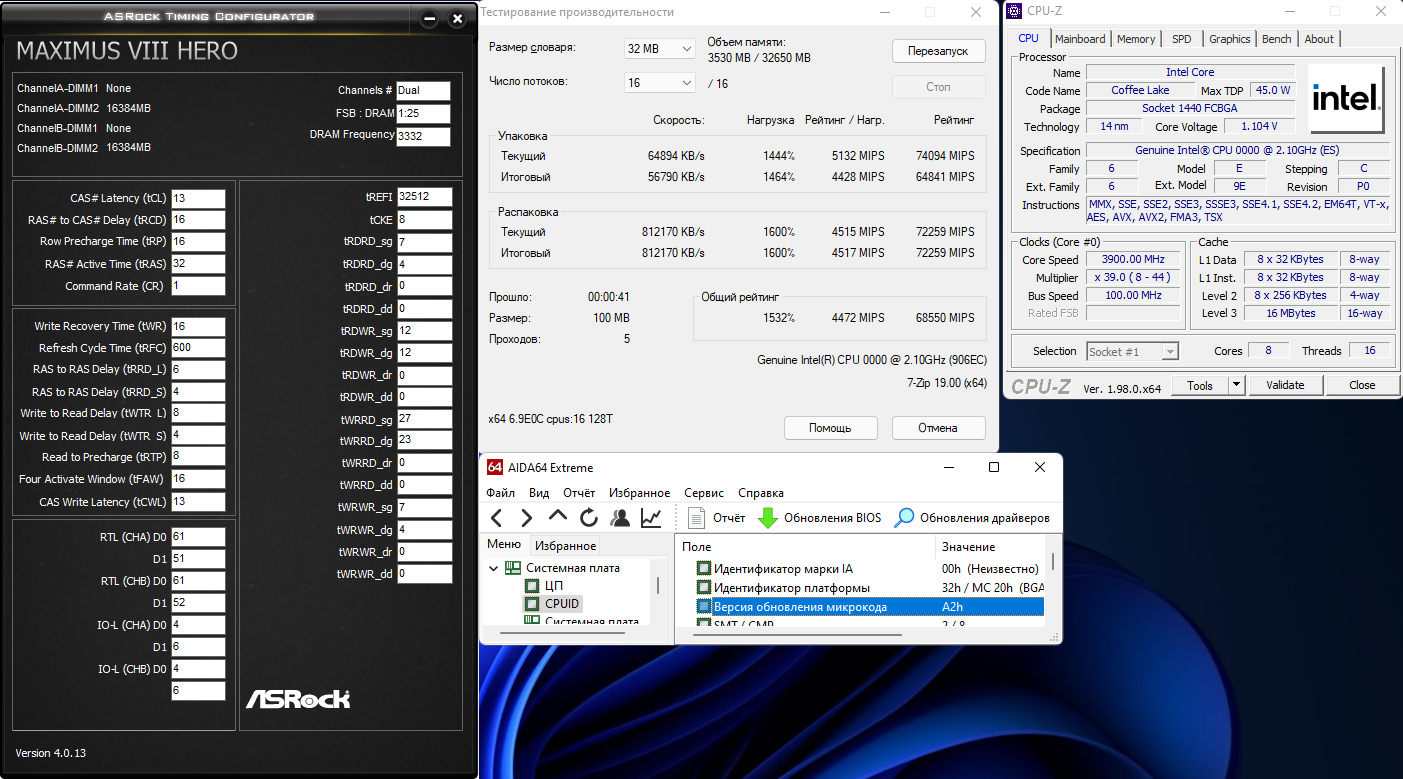Select the ЦП item in the tree
This screenshot has width=1403, height=779.
click(x=553, y=586)
